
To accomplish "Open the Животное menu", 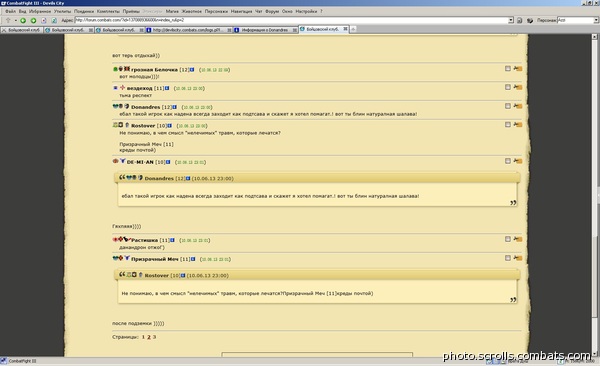I will click(192, 11).
